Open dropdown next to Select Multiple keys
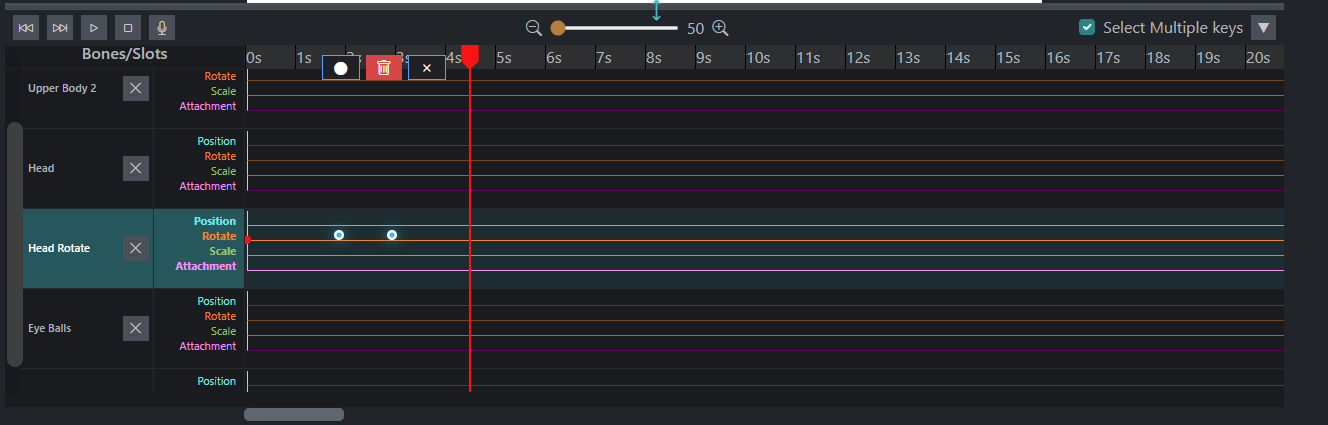The image size is (1328, 425). click(x=1264, y=28)
